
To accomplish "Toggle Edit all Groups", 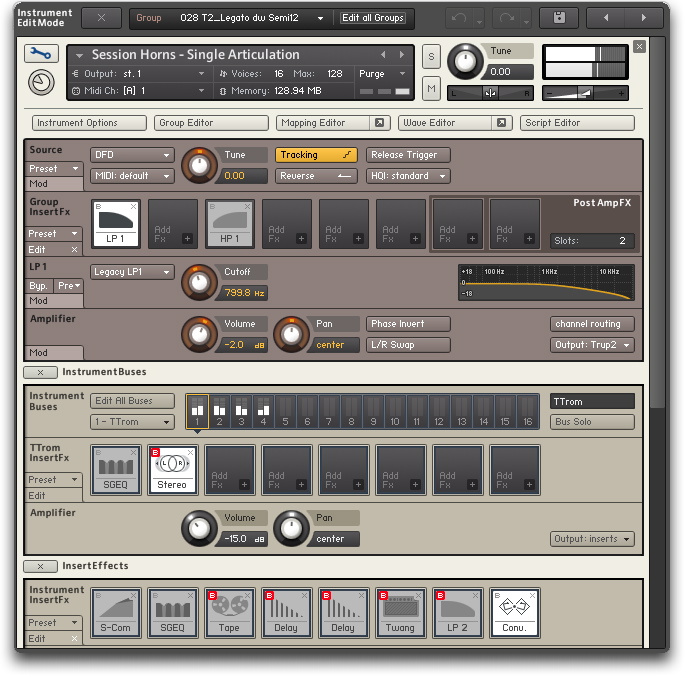I will coord(373,18).
